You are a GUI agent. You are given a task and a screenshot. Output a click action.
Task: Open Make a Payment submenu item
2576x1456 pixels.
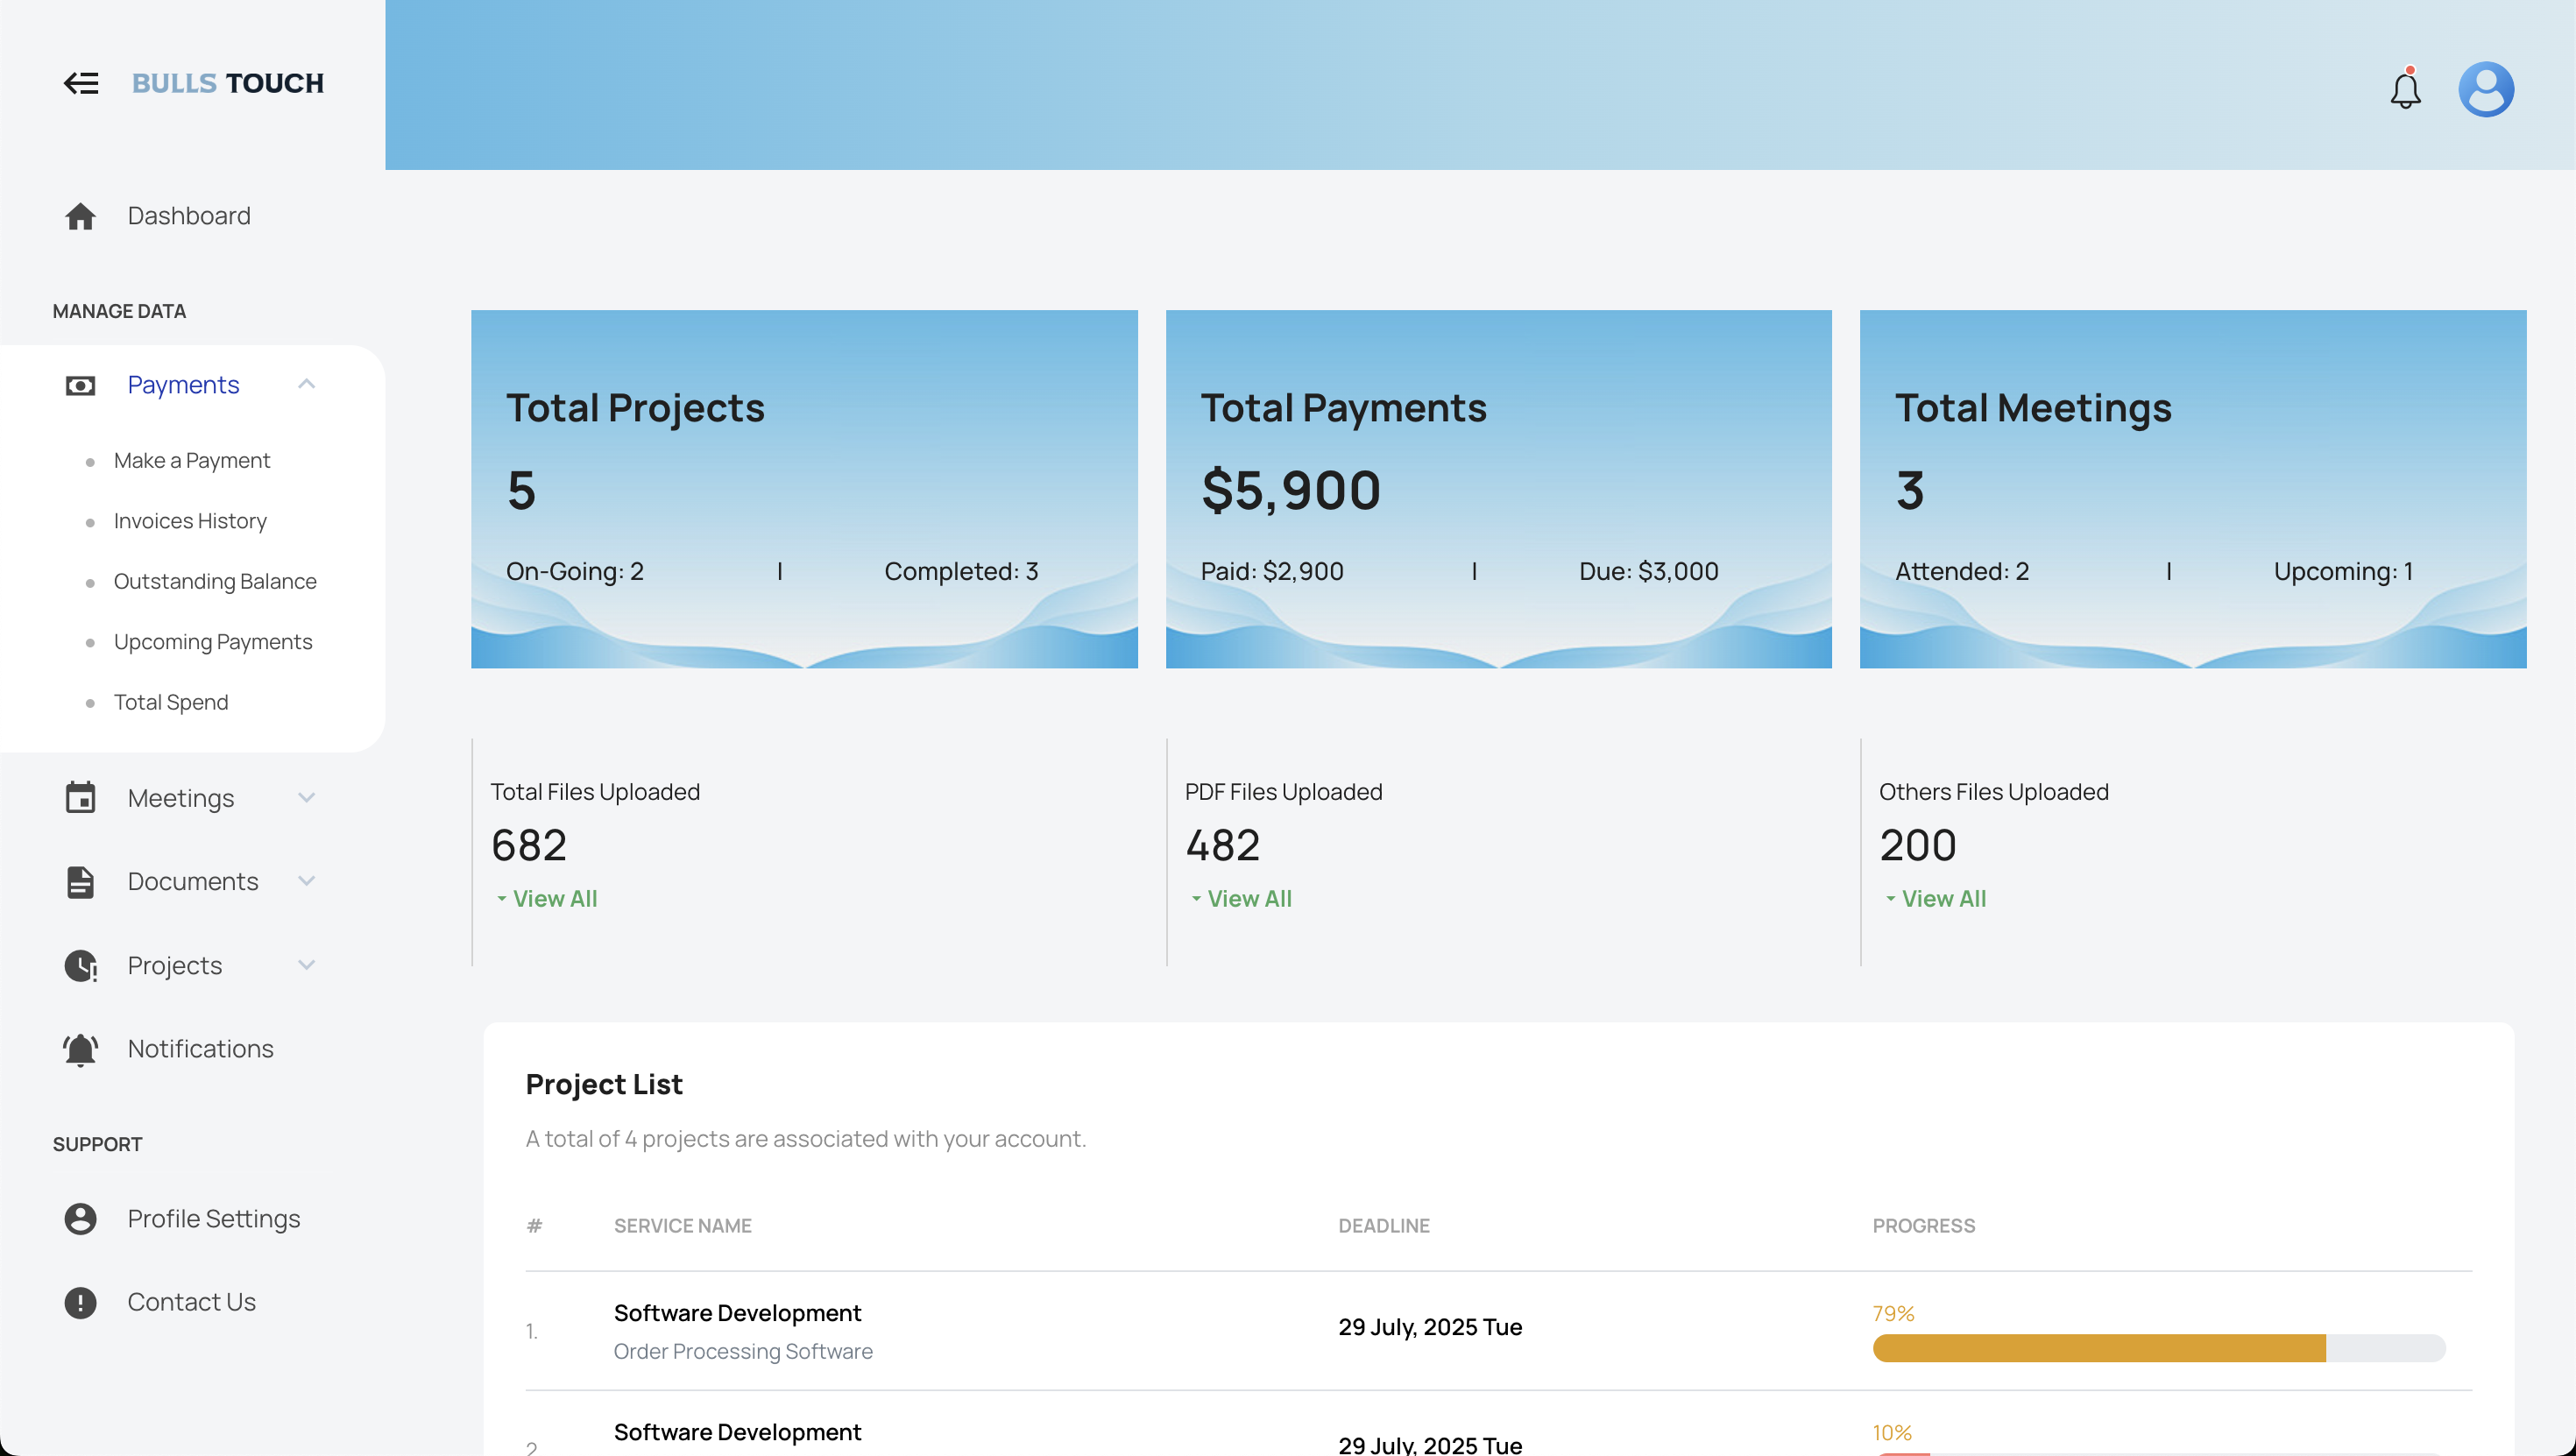tap(192, 461)
